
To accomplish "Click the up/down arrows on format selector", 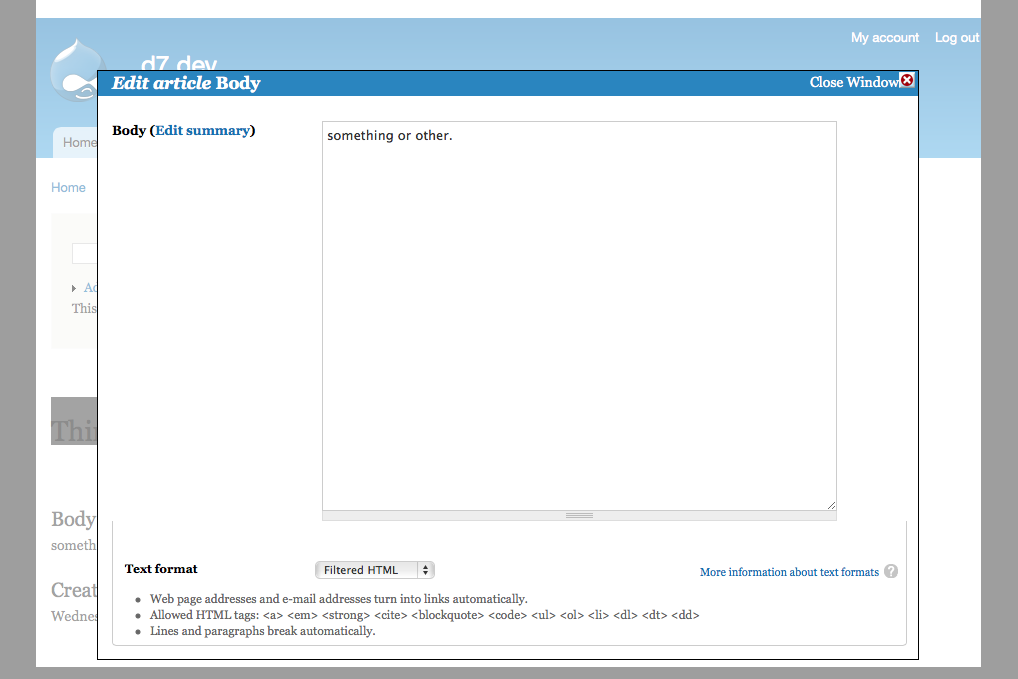I will pos(424,569).
